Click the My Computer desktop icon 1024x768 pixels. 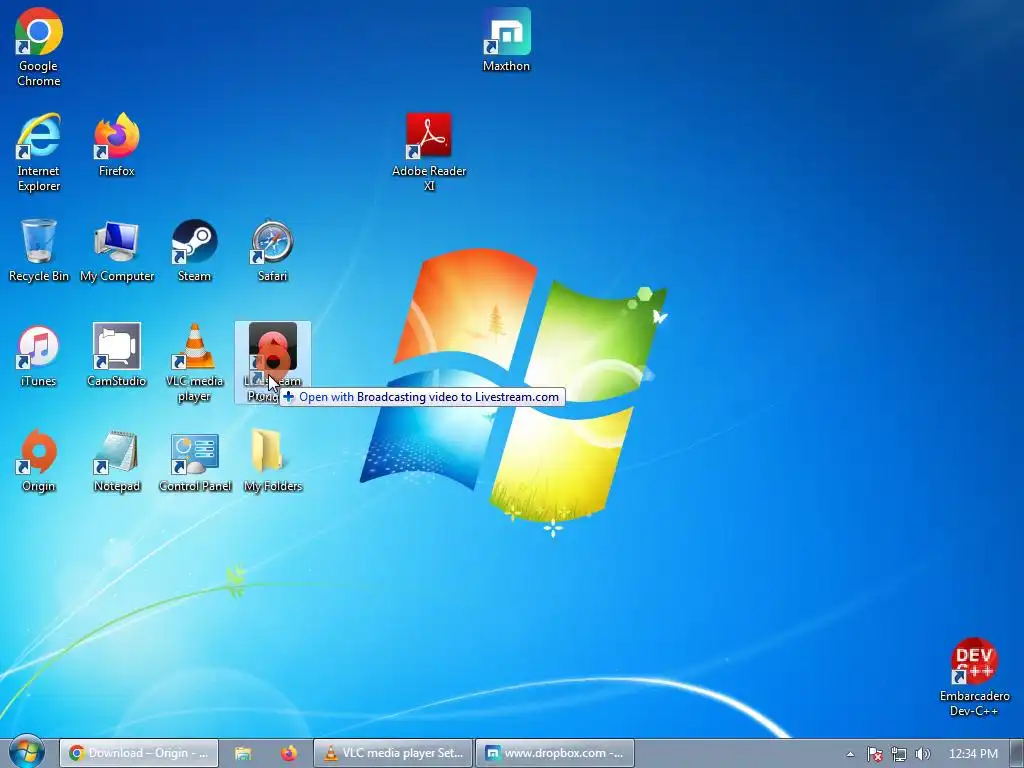pos(117,251)
